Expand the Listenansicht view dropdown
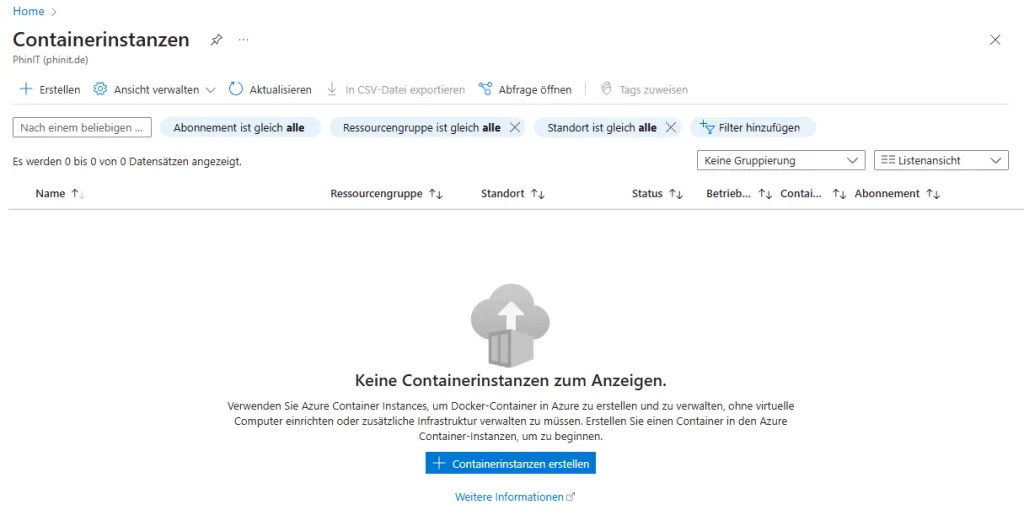 tap(940, 160)
